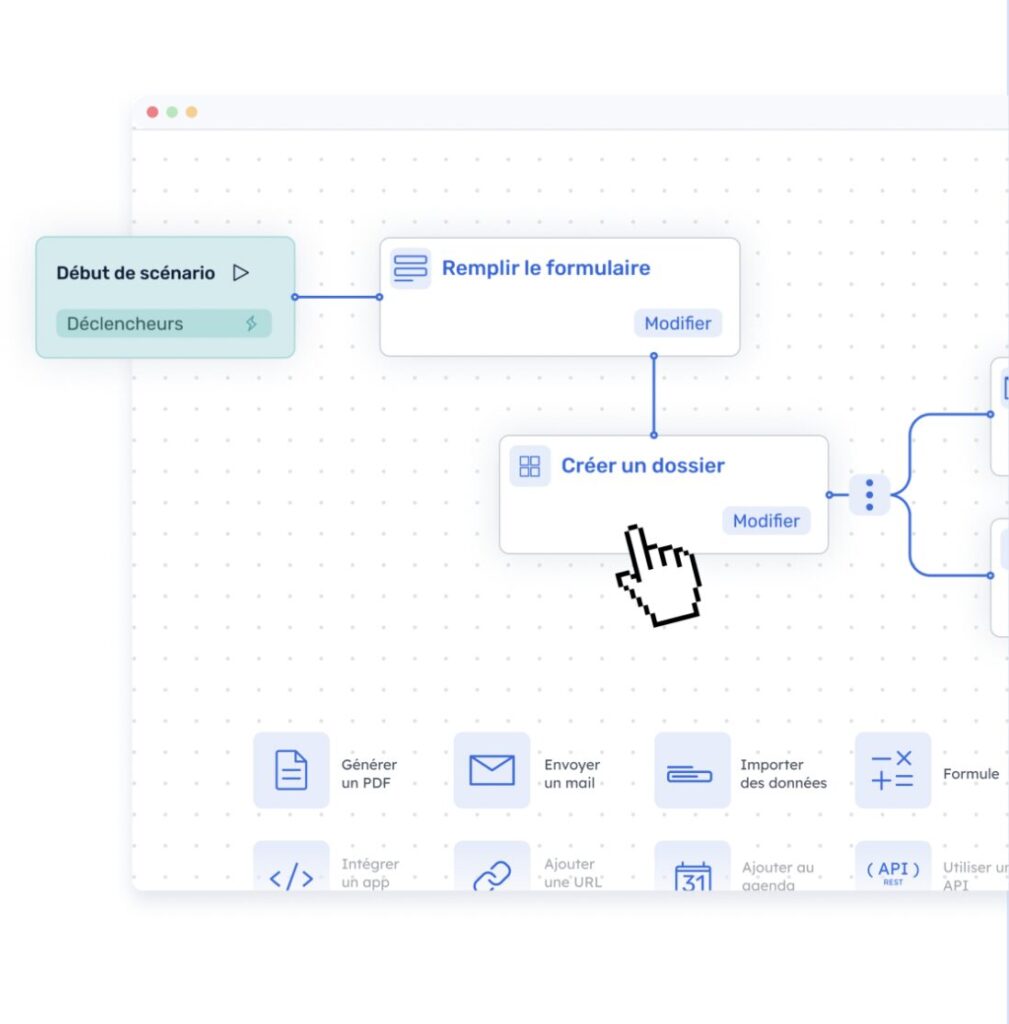Click the play triangle on Début de scénario
This screenshot has height=1024, width=1009.
(241, 271)
